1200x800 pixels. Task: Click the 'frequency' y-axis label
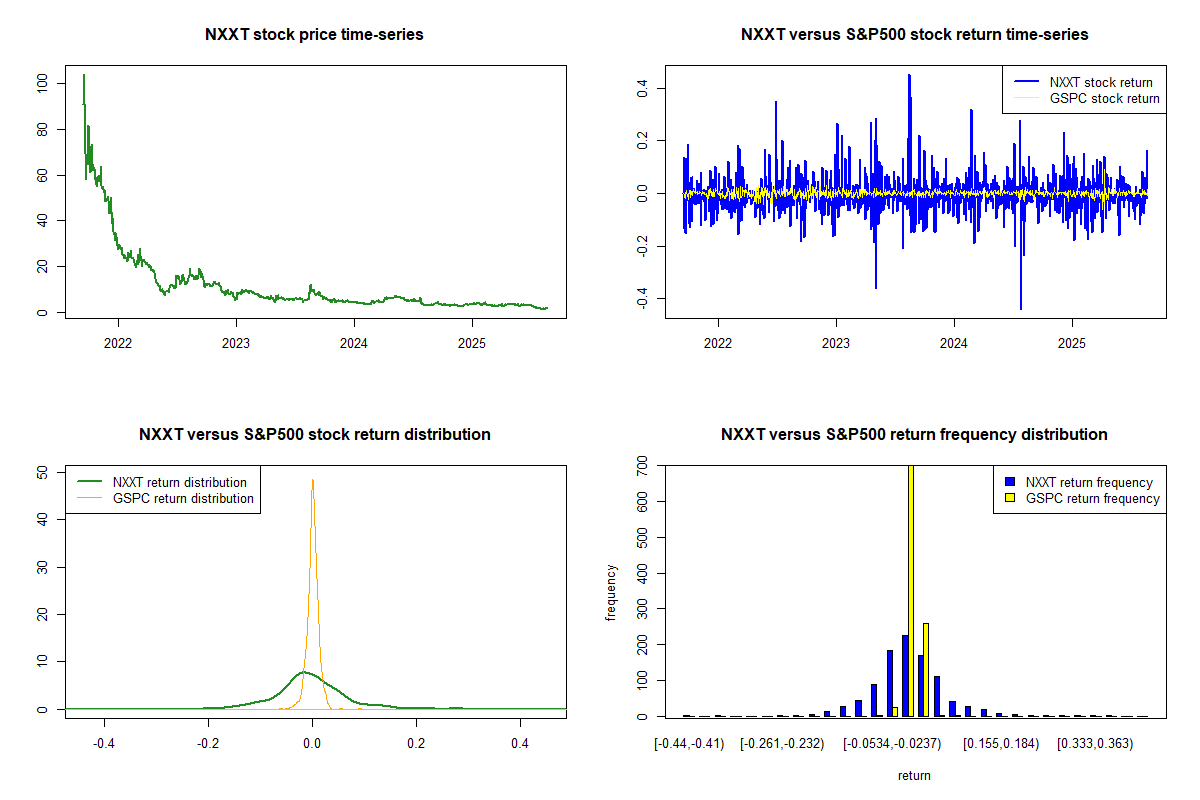click(611, 593)
